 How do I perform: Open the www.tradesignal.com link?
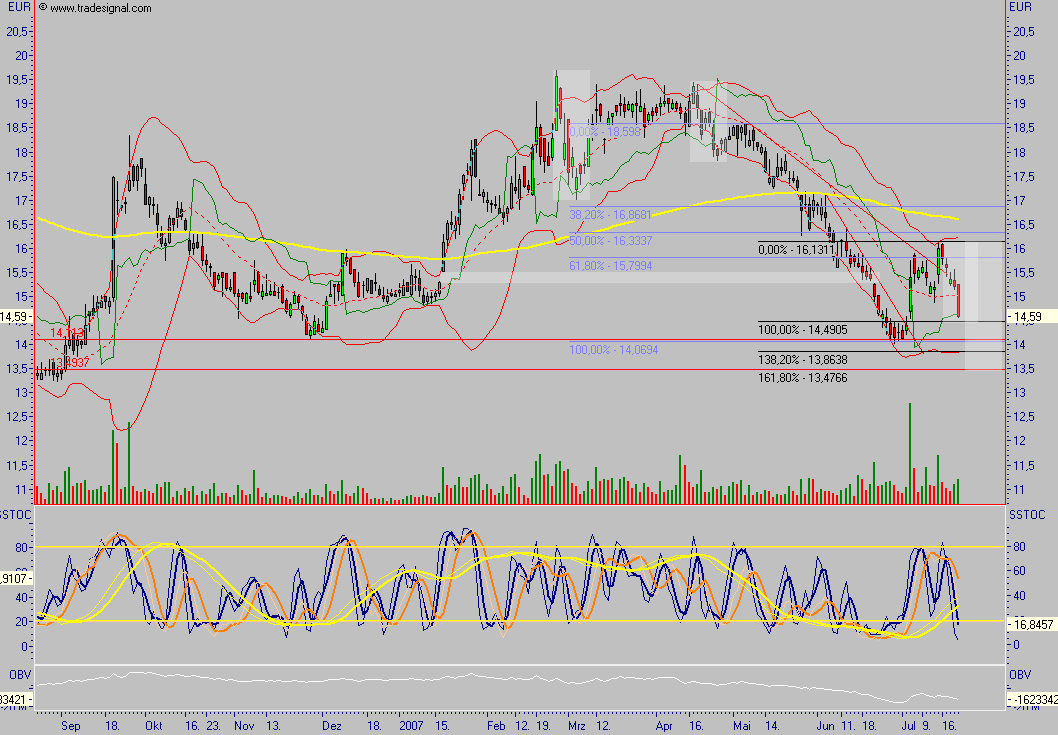(x=100, y=8)
